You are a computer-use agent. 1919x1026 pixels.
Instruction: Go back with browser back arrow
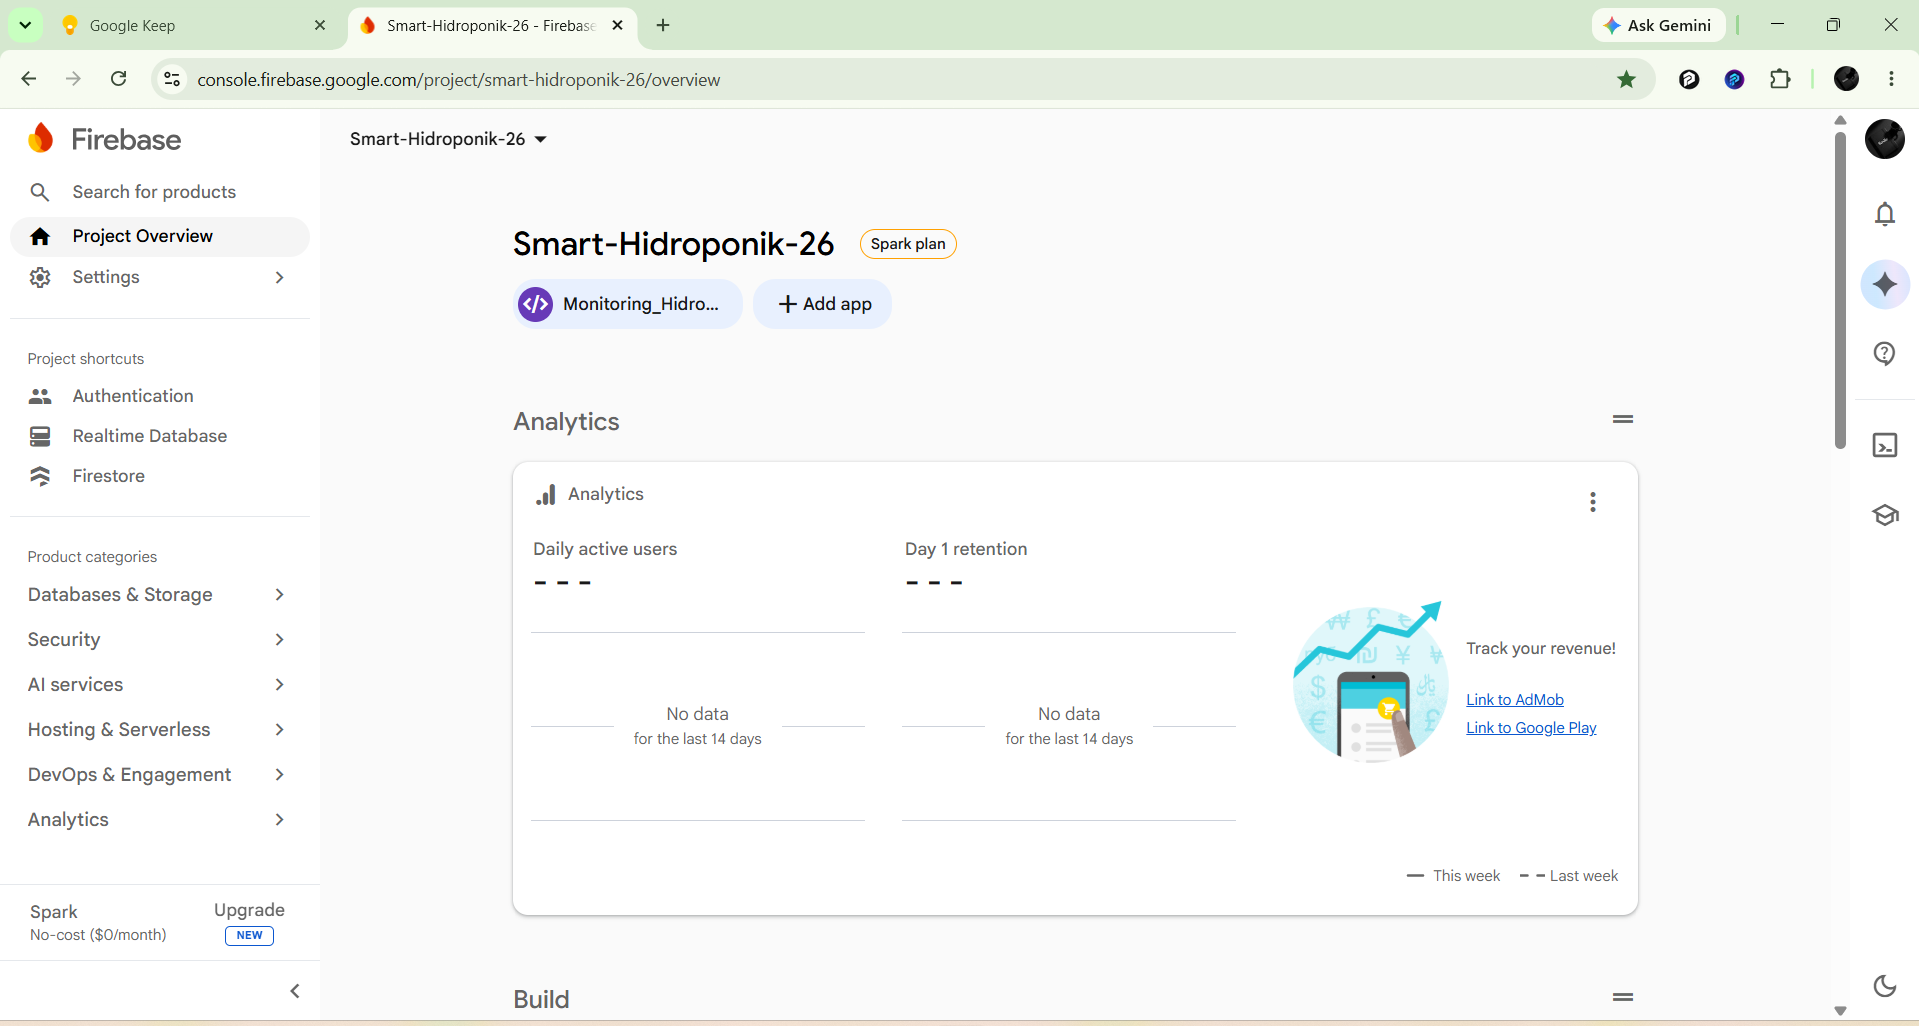point(29,79)
